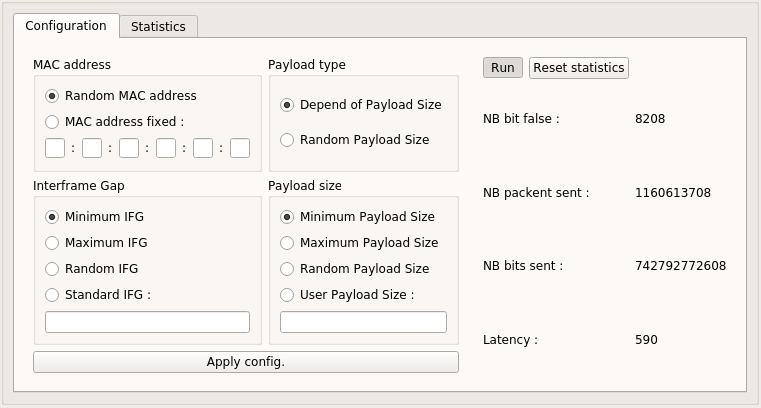Select Random Payload Size under Payload size
This screenshot has width=761, height=408.
pyautogui.click(x=355, y=269)
